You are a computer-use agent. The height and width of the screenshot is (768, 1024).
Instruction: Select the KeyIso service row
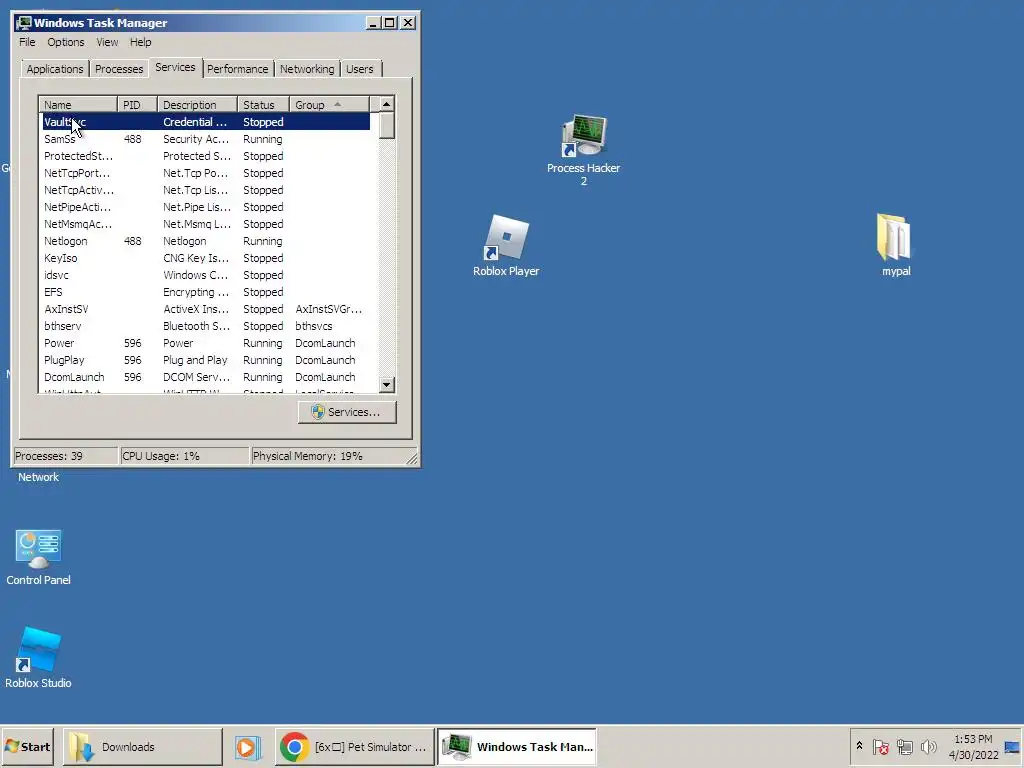click(x=206, y=258)
